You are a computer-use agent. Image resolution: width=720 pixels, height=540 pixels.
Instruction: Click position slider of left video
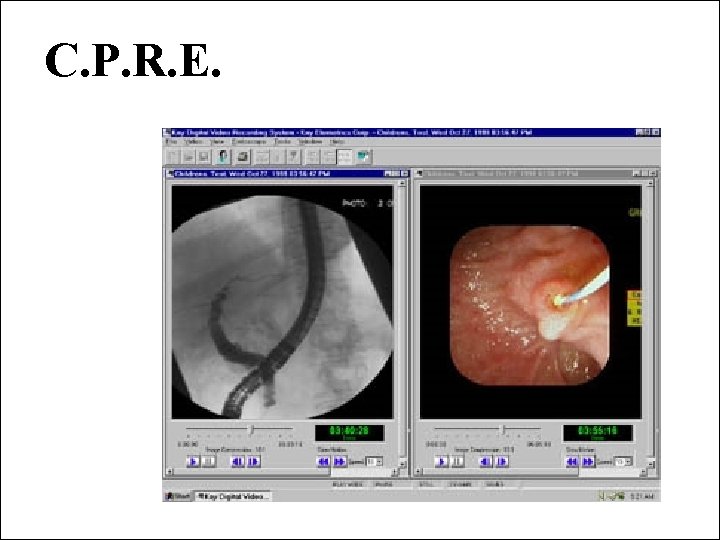(x=251, y=430)
